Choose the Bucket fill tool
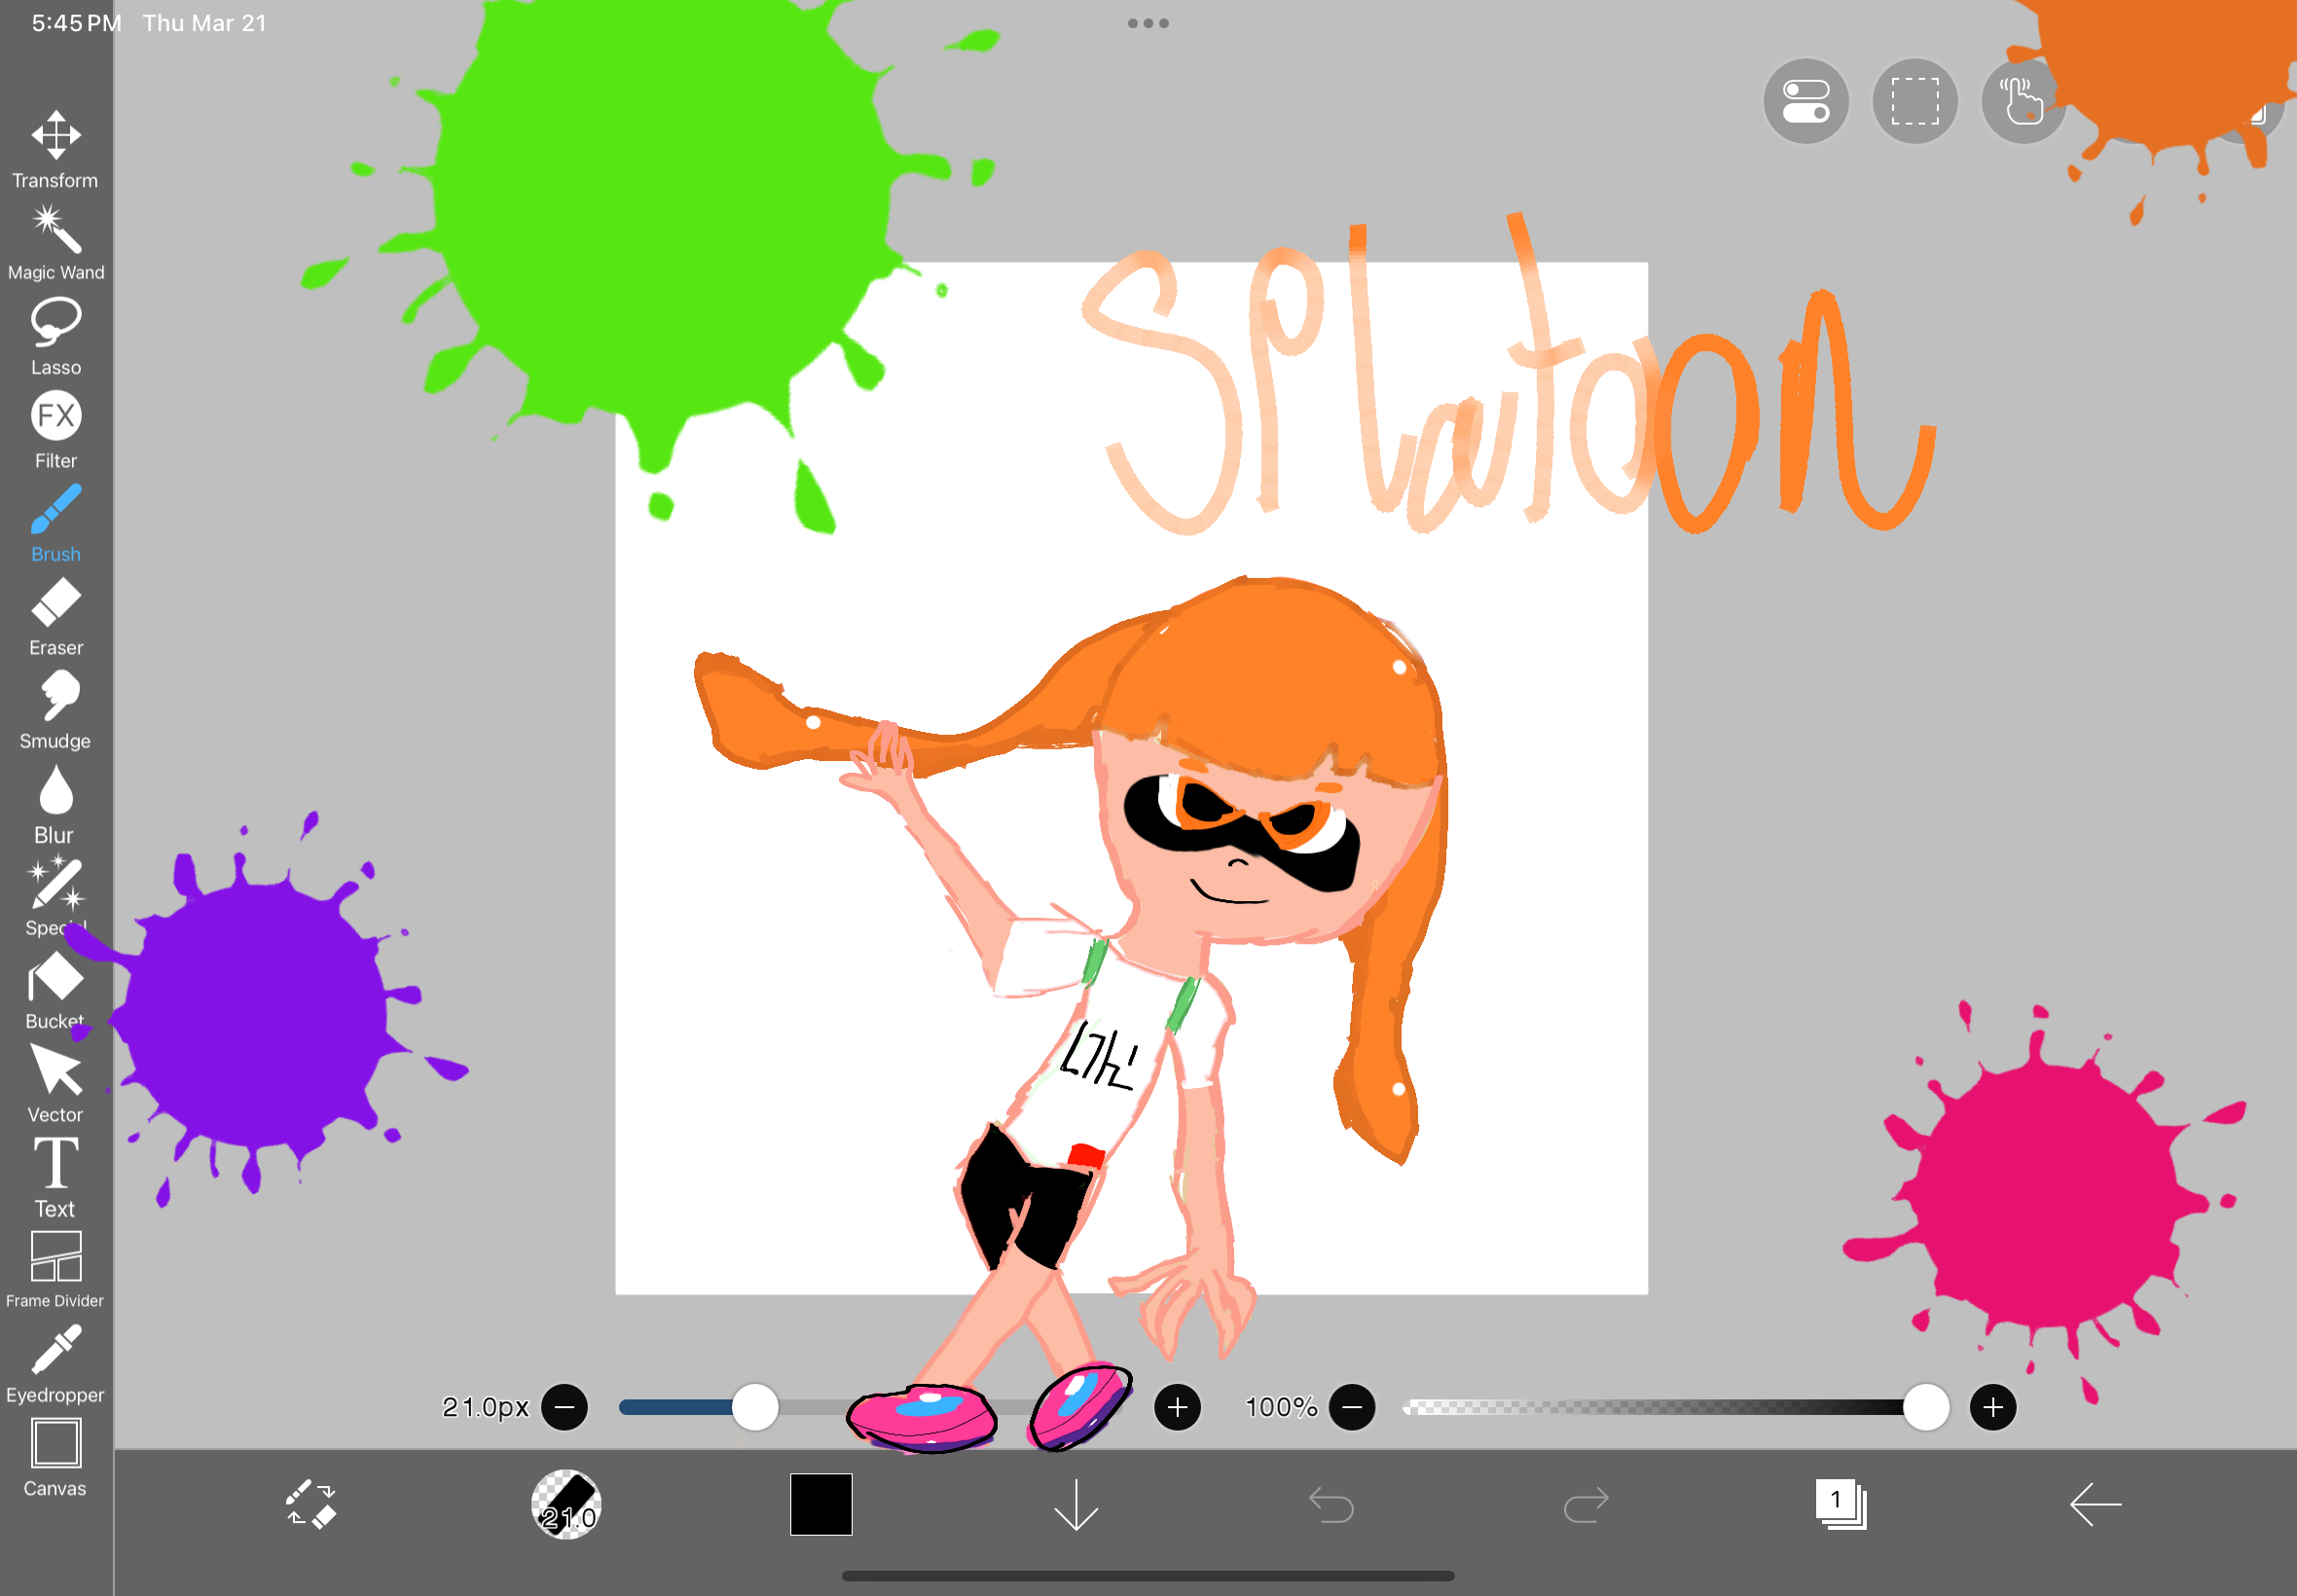This screenshot has height=1596, width=2297. pos(55,982)
